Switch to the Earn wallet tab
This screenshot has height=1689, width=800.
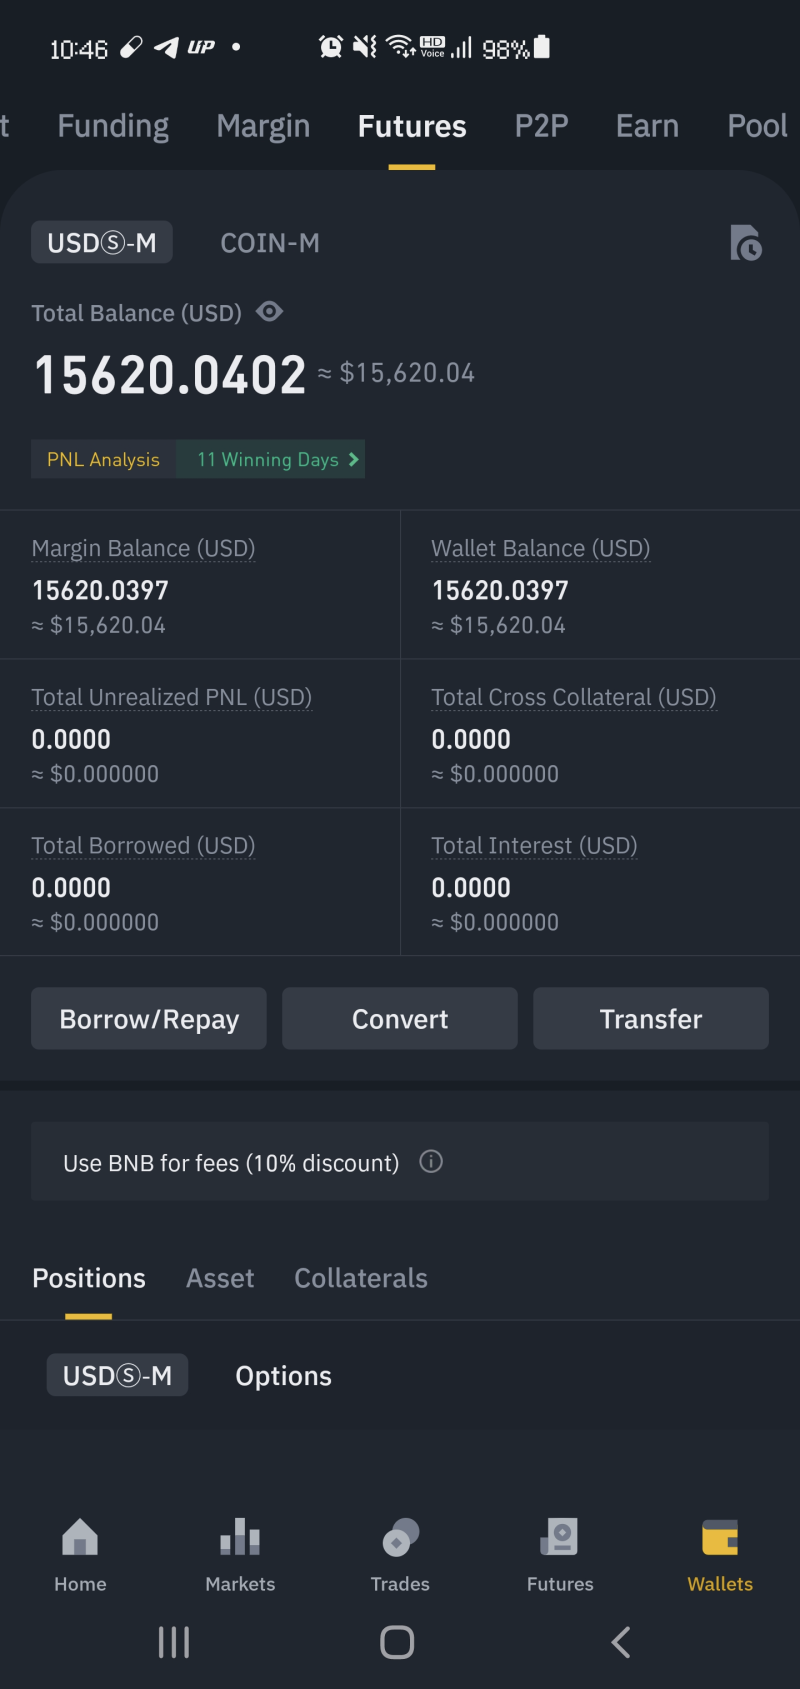tap(647, 126)
